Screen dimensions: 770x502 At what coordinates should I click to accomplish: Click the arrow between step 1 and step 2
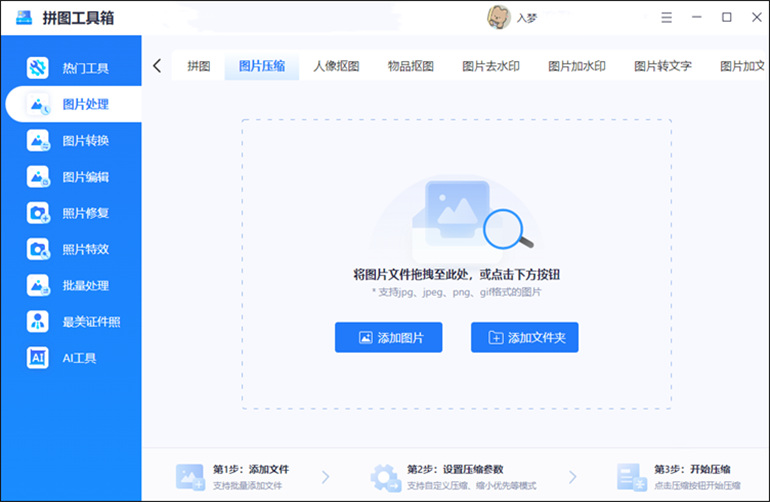(x=326, y=476)
